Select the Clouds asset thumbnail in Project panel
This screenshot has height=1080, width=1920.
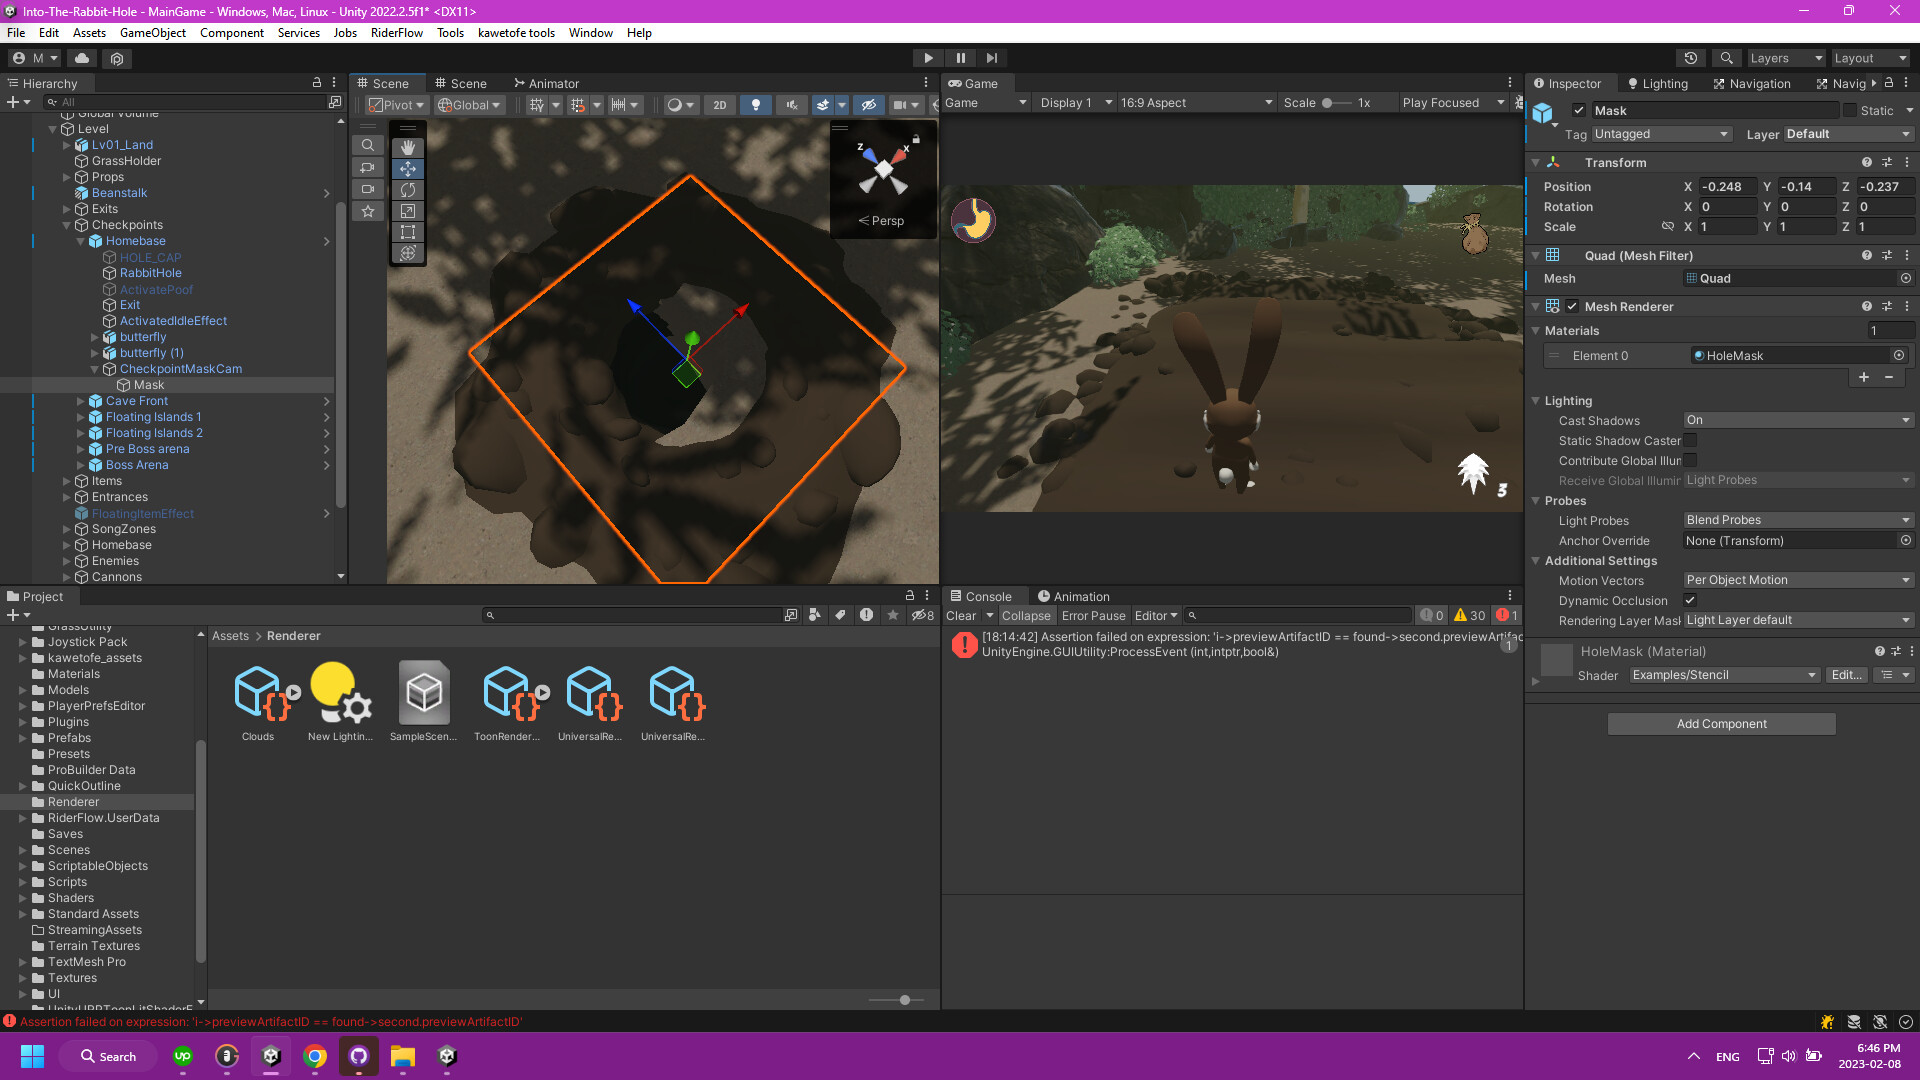tap(257, 690)
